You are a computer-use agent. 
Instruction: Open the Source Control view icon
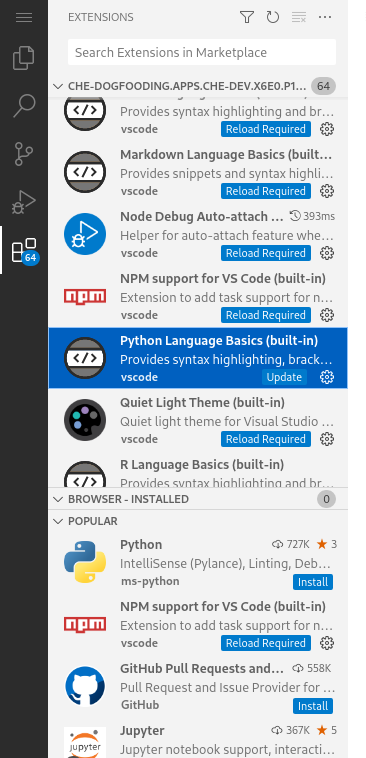tap(24, 154)
